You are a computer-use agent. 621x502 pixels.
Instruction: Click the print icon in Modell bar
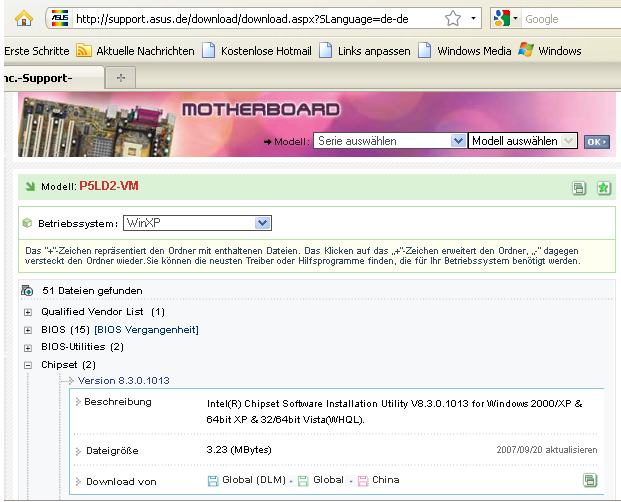point(579,188)
